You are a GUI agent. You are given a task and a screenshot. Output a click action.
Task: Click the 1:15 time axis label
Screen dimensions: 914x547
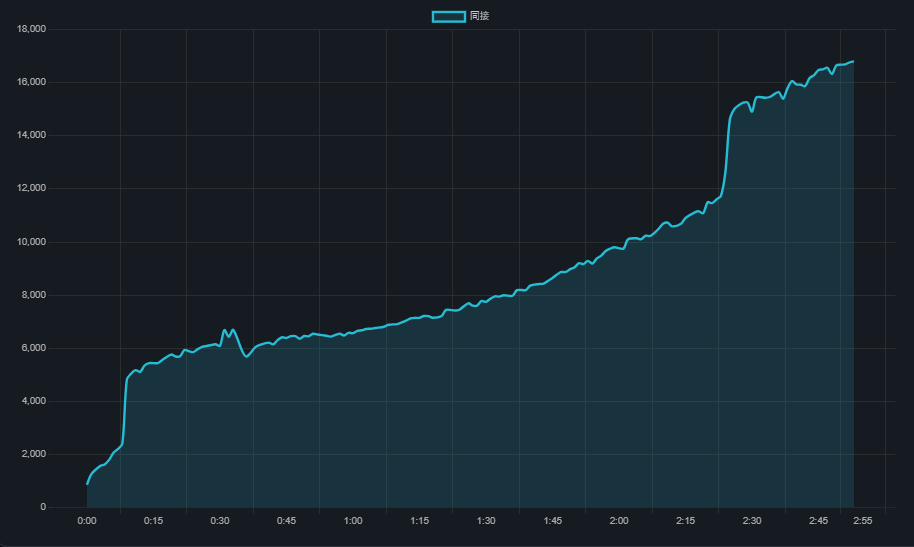pyautogui.click(x=420, y=521)
